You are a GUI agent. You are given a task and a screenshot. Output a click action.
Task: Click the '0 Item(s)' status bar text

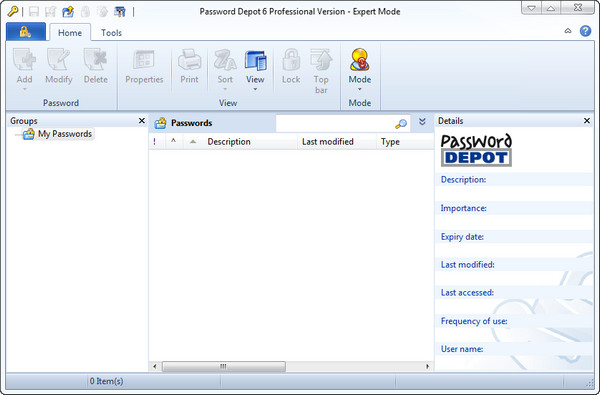click(106, 381)
